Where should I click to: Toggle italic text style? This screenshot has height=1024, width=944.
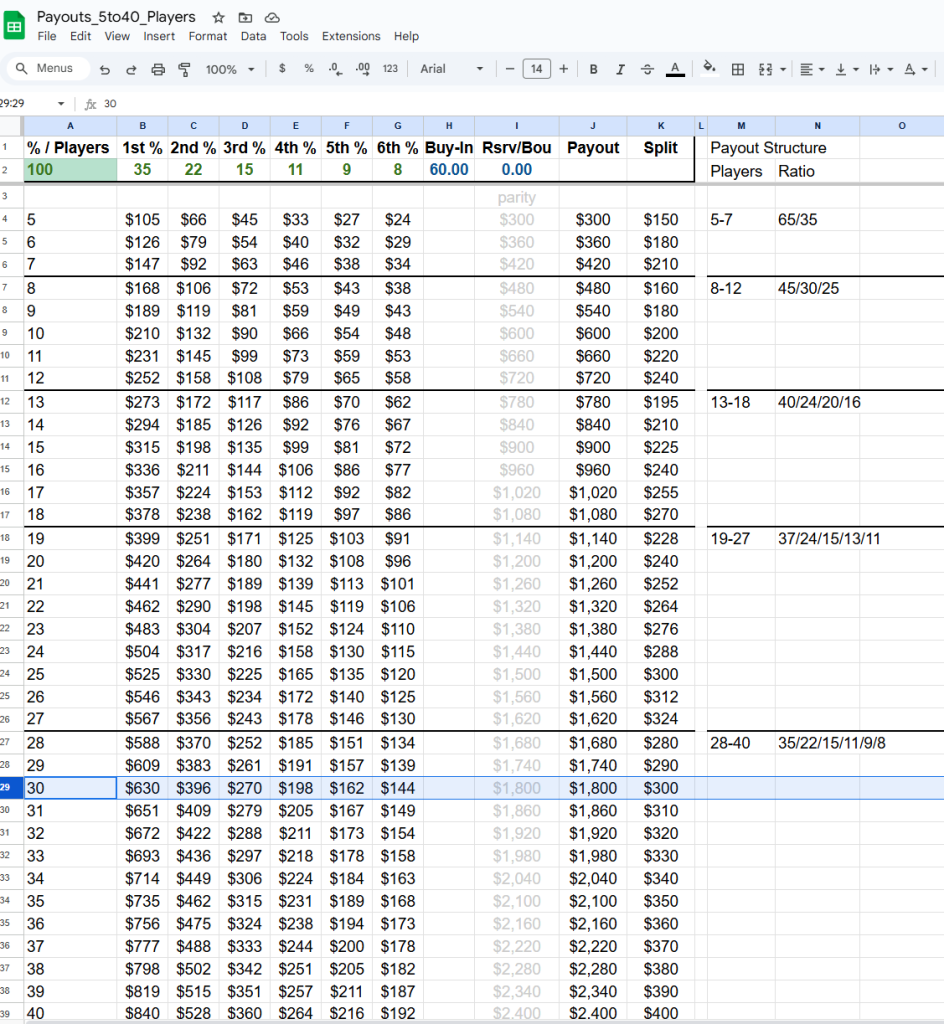(620, 69)
